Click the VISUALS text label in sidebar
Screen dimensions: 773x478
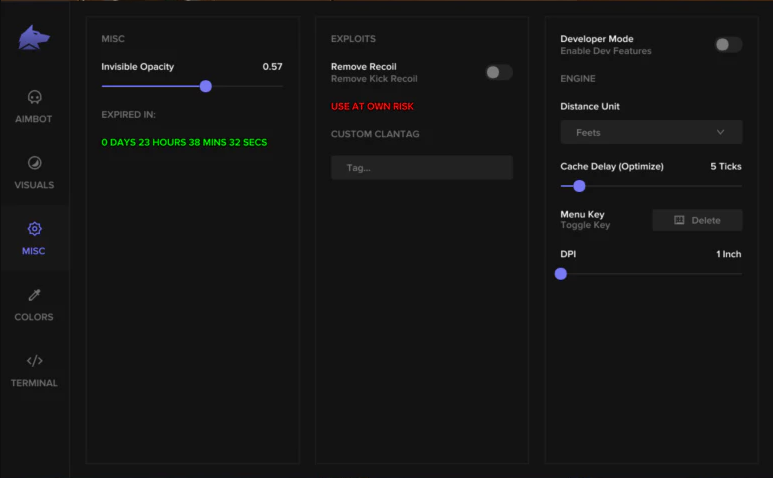coord(34,185)
